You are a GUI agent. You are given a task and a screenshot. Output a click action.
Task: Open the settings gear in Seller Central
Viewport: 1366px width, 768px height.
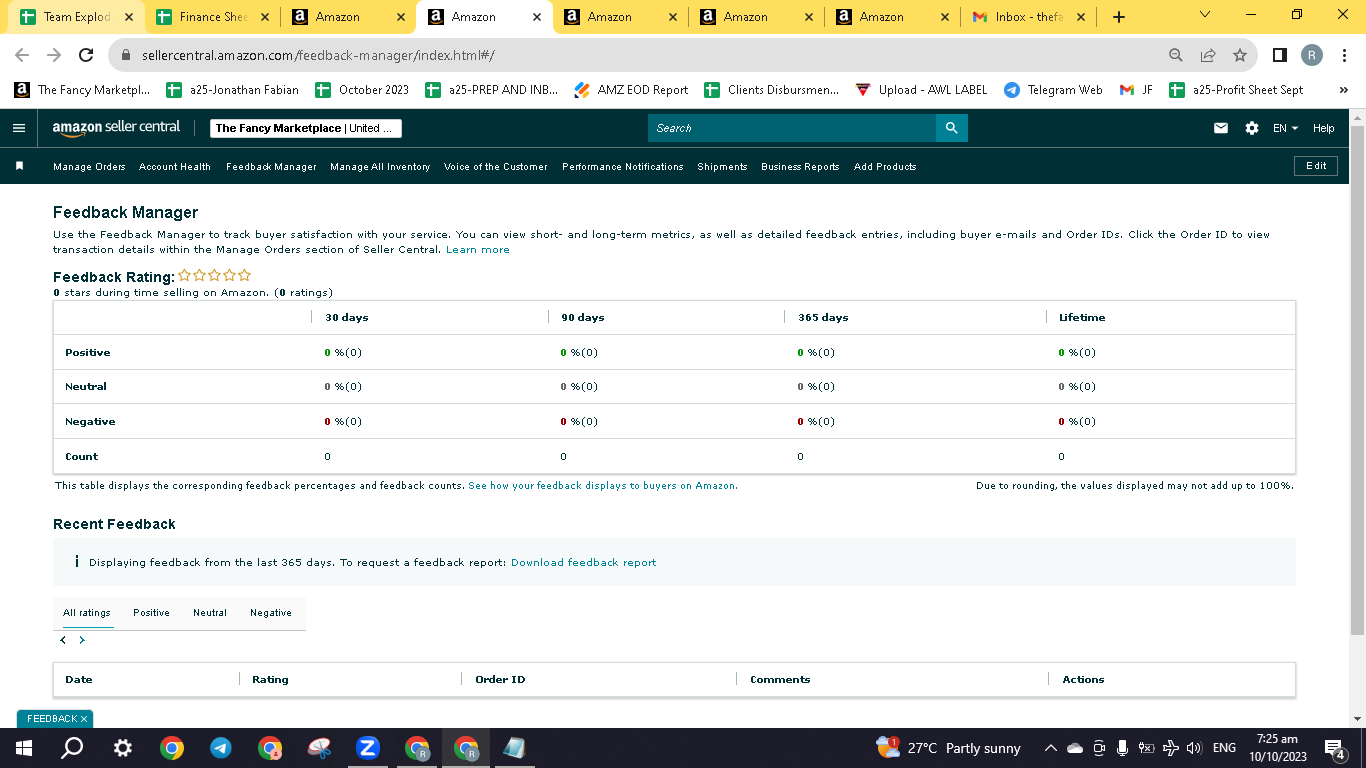click(1252, 128)
